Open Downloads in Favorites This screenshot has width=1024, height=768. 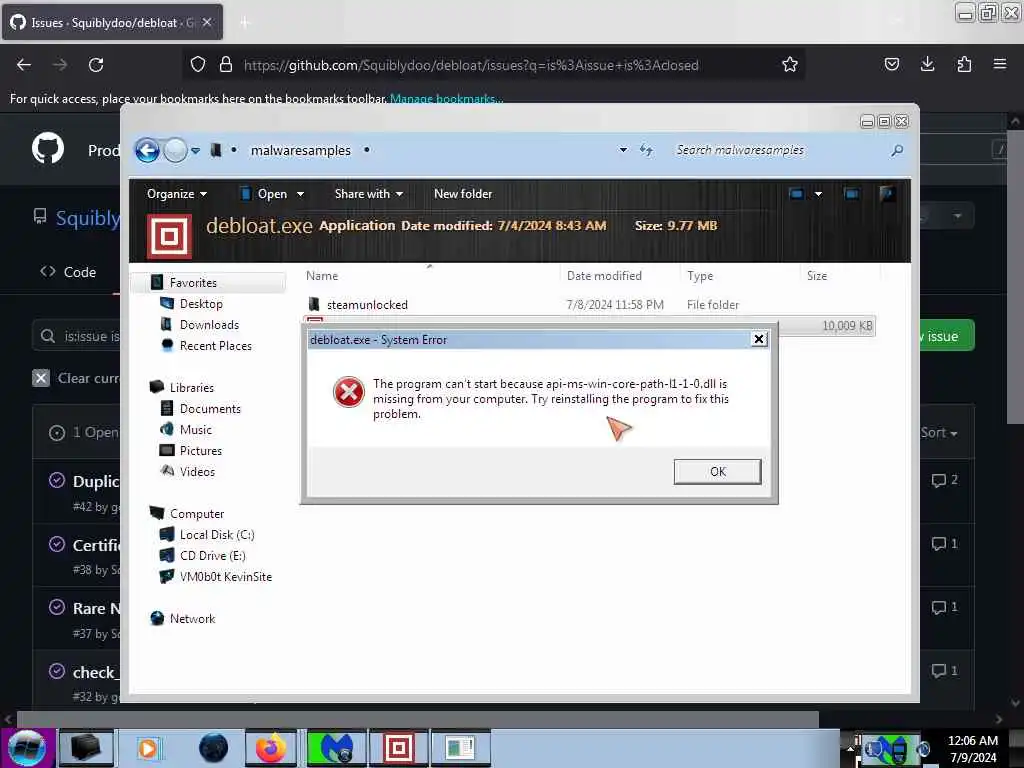[209, 325]
